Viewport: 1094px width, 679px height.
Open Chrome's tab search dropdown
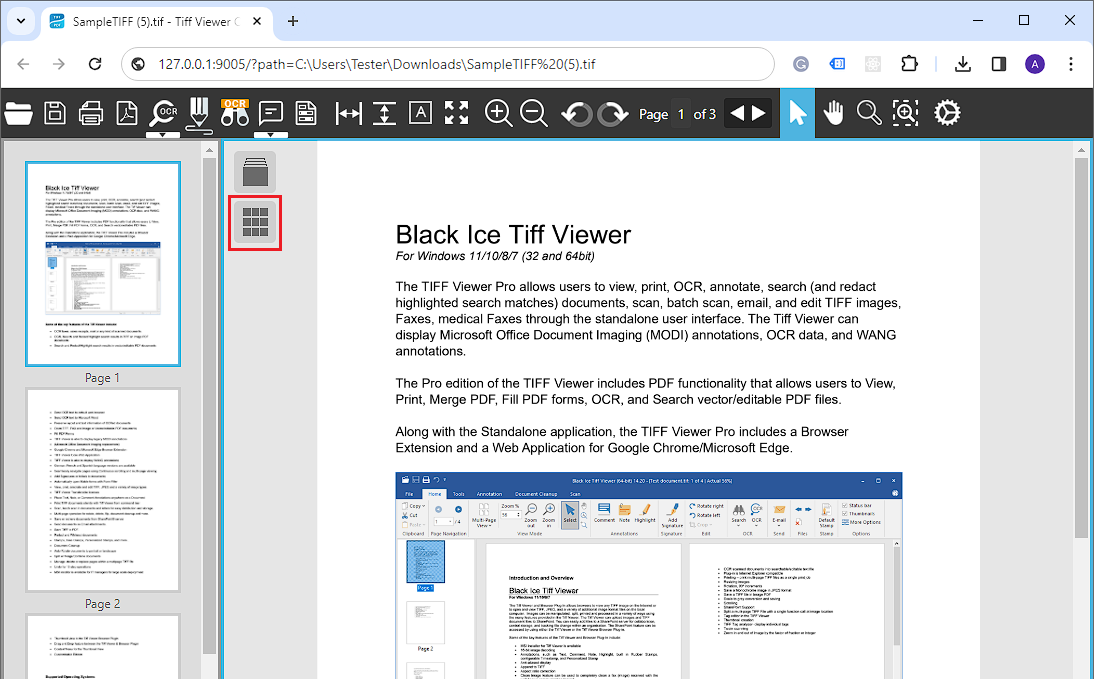(21, 21)
